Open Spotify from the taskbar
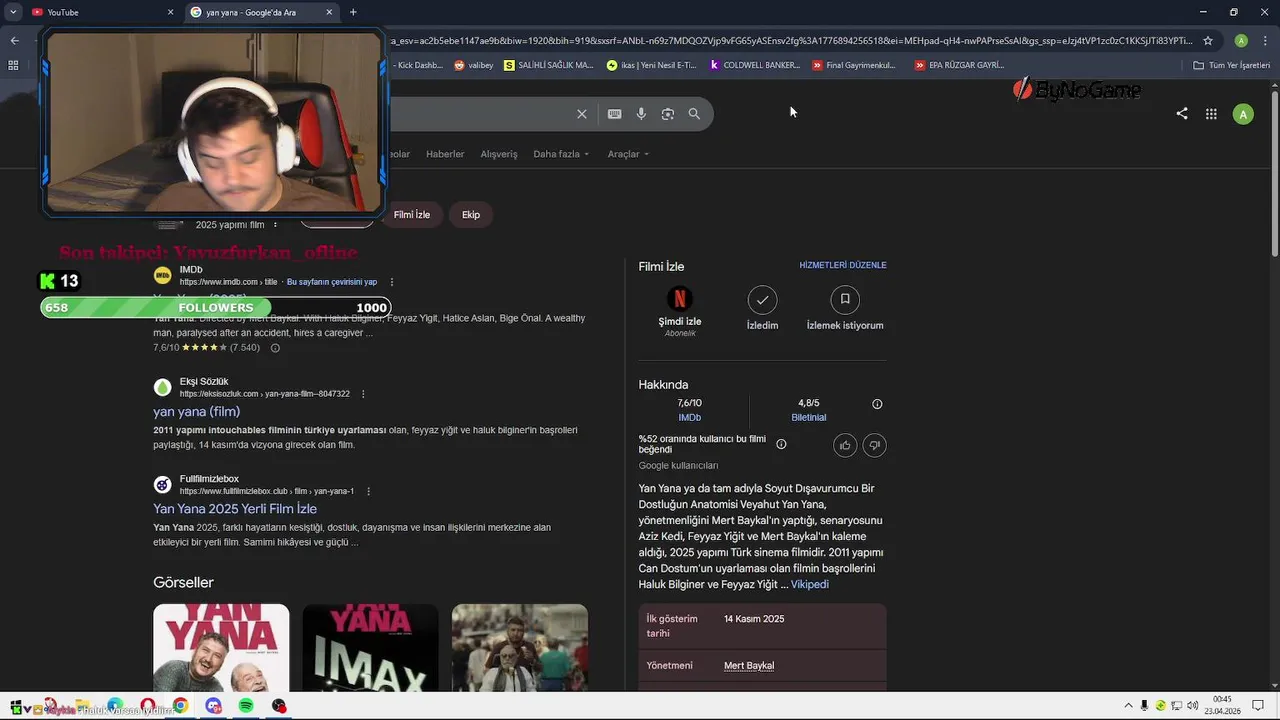 246,706
